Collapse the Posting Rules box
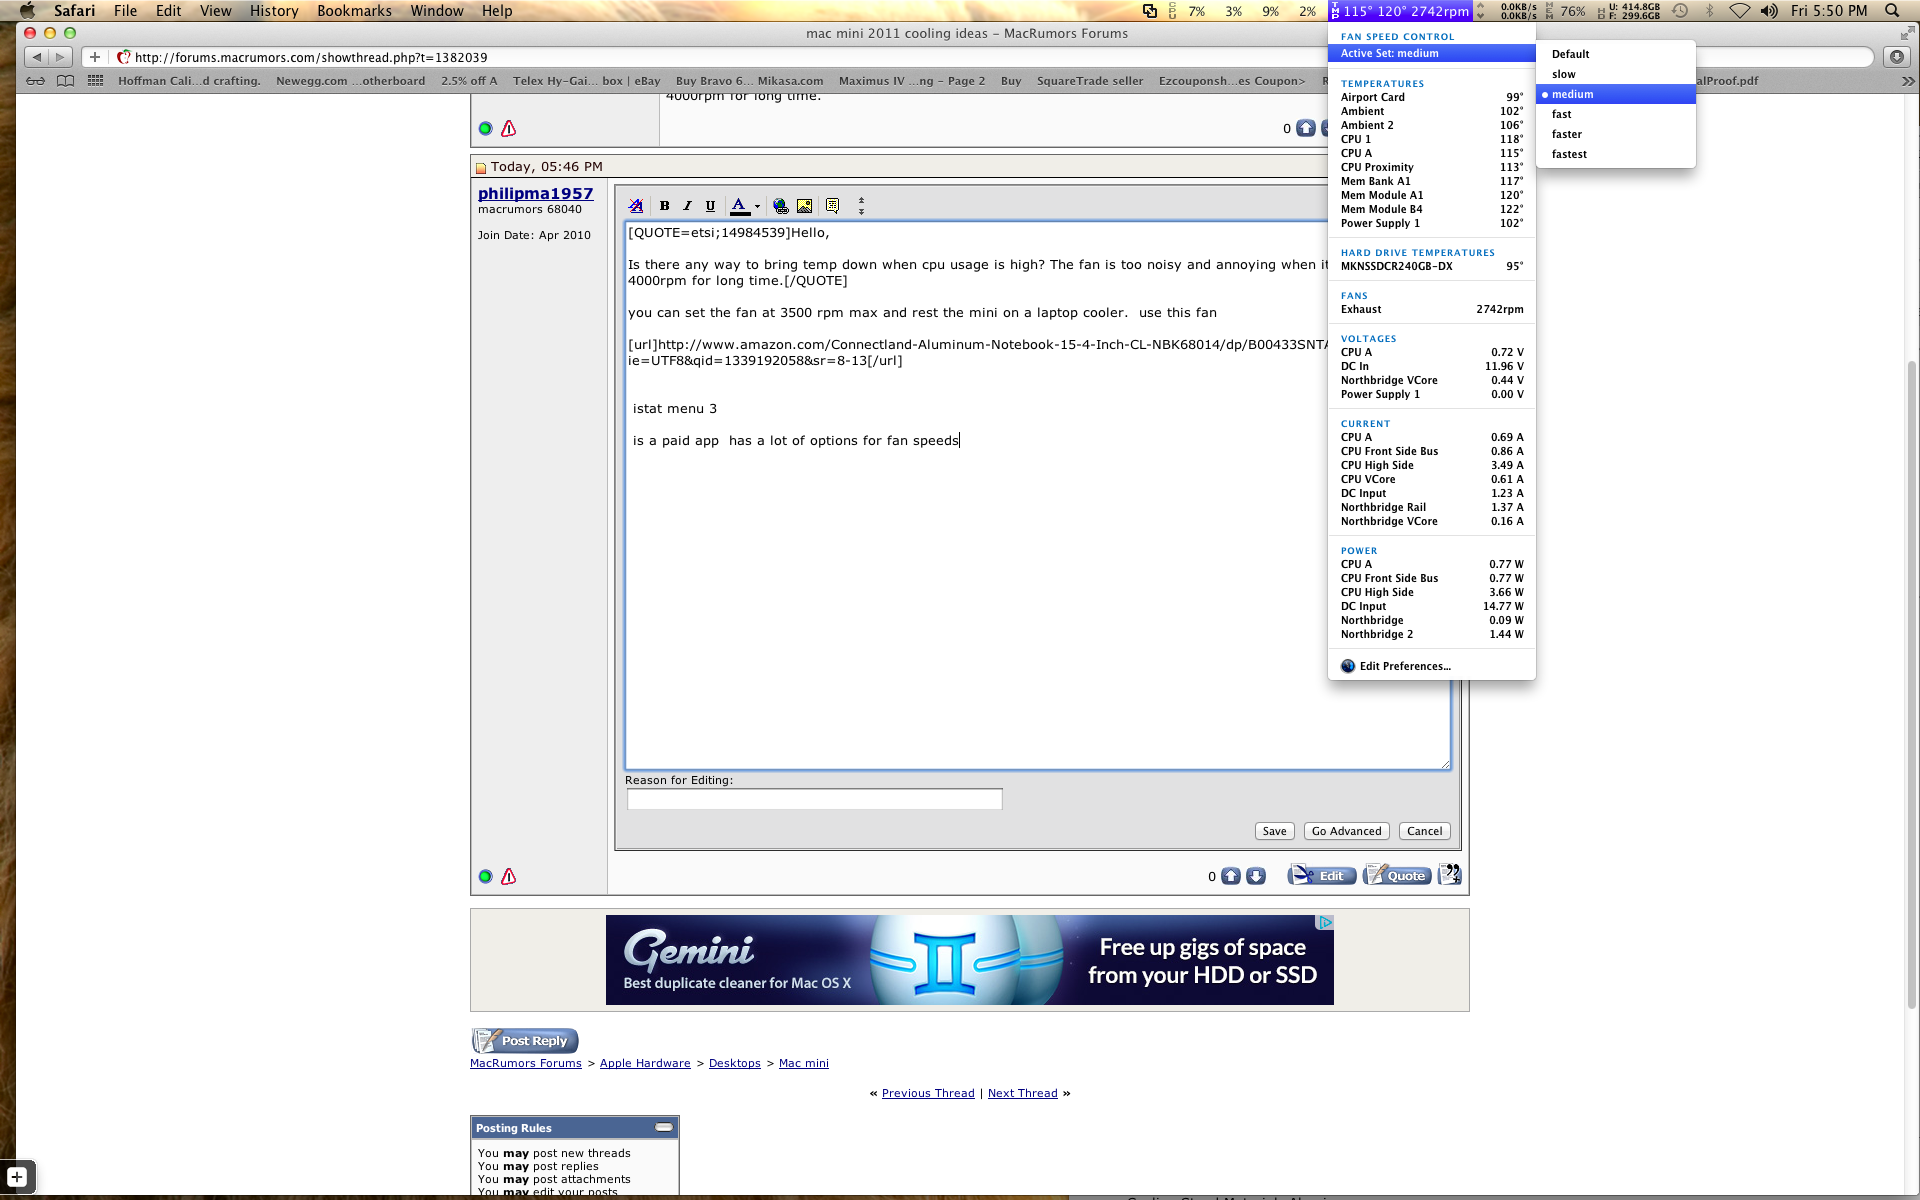The height and width of the screenshot is (1200, 1920). tap(664, 1127)
